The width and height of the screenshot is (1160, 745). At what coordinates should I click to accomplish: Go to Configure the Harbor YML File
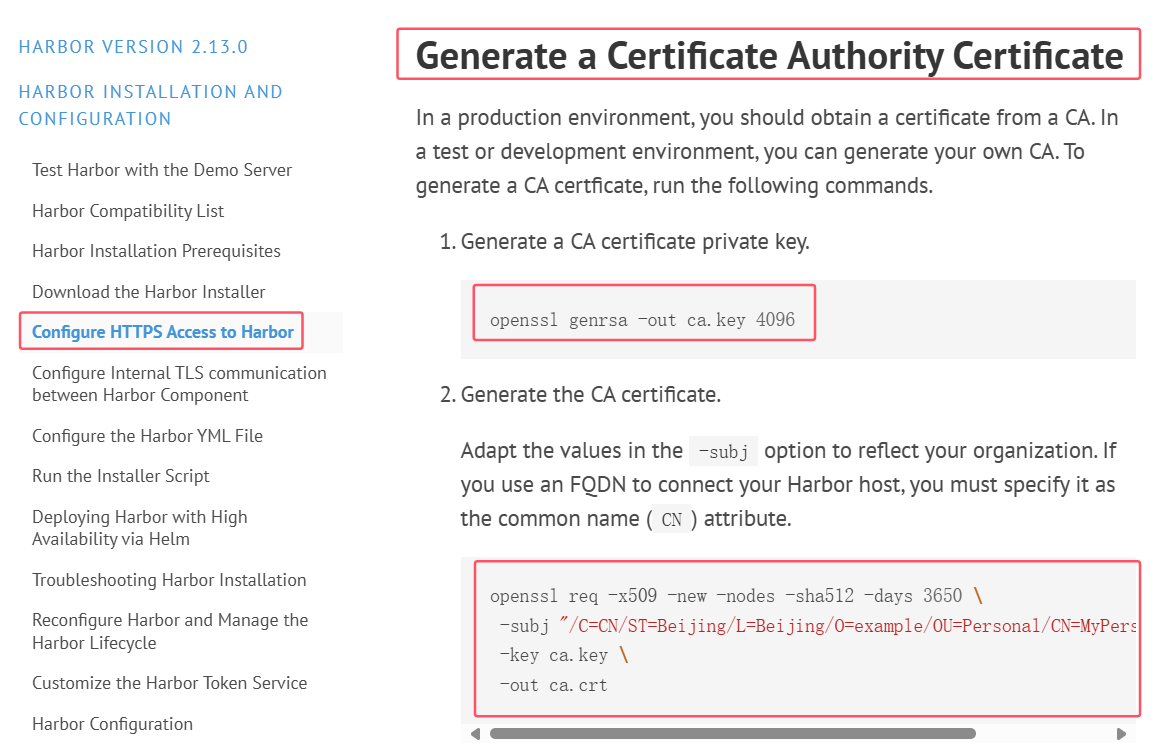coord(147,436)
